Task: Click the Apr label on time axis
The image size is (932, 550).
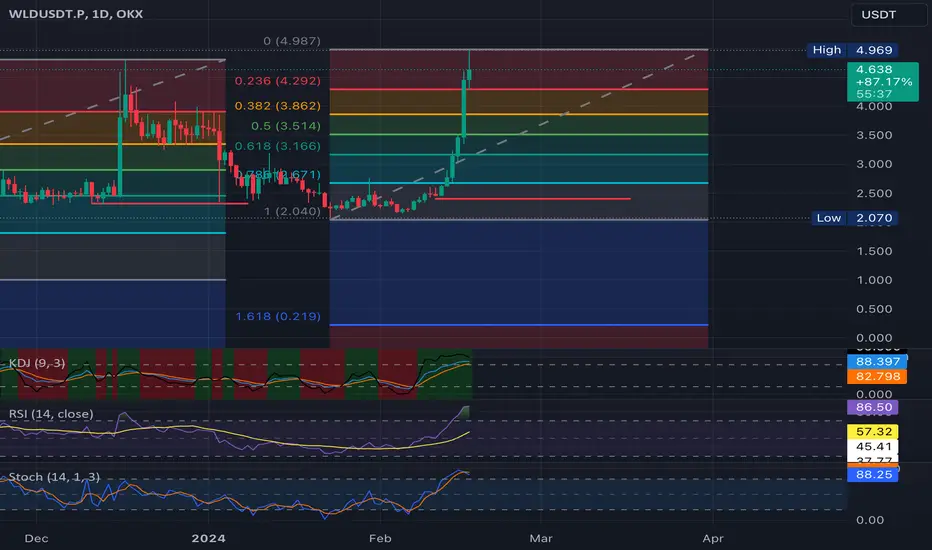Action: coord(713,539)
